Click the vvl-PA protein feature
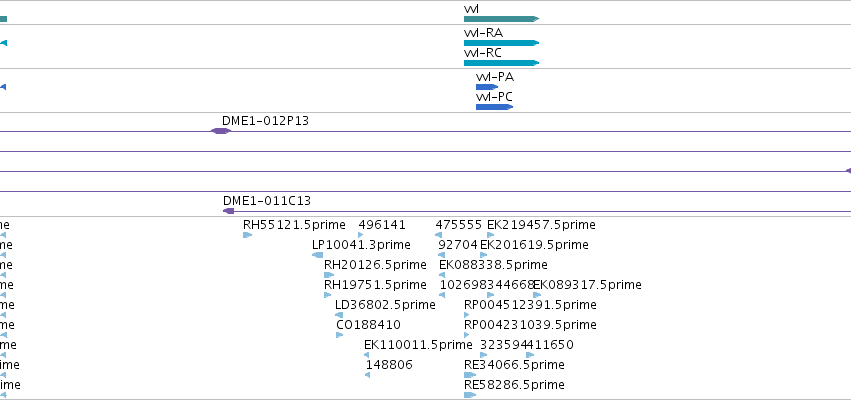The height and width of the screenshot is (400, 851). 487,87
